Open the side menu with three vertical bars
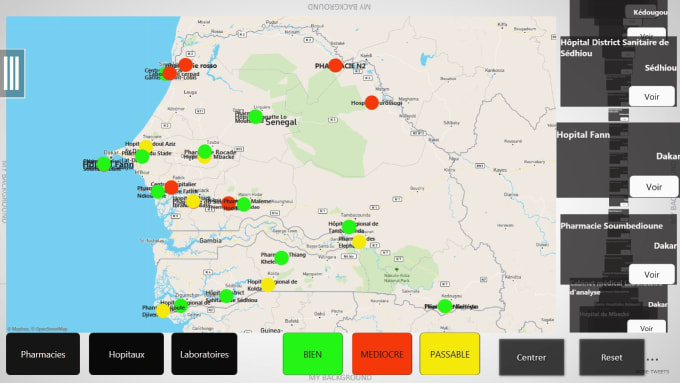 [12, 73]
